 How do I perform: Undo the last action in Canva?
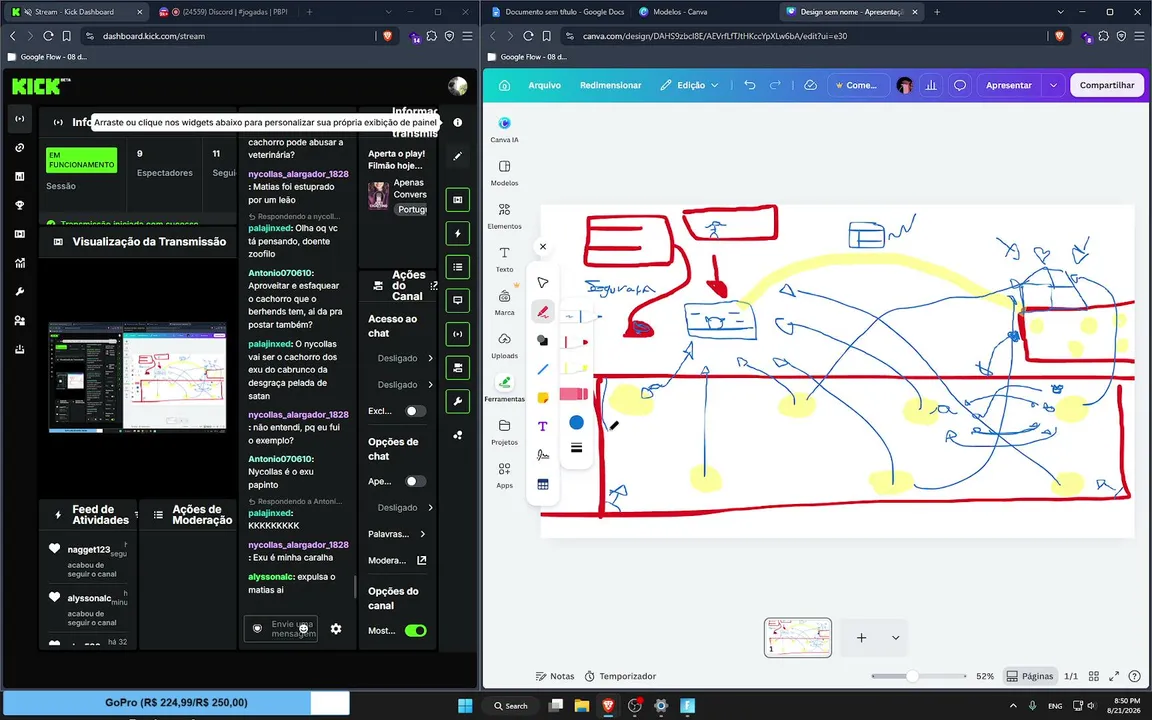(749, 85)
